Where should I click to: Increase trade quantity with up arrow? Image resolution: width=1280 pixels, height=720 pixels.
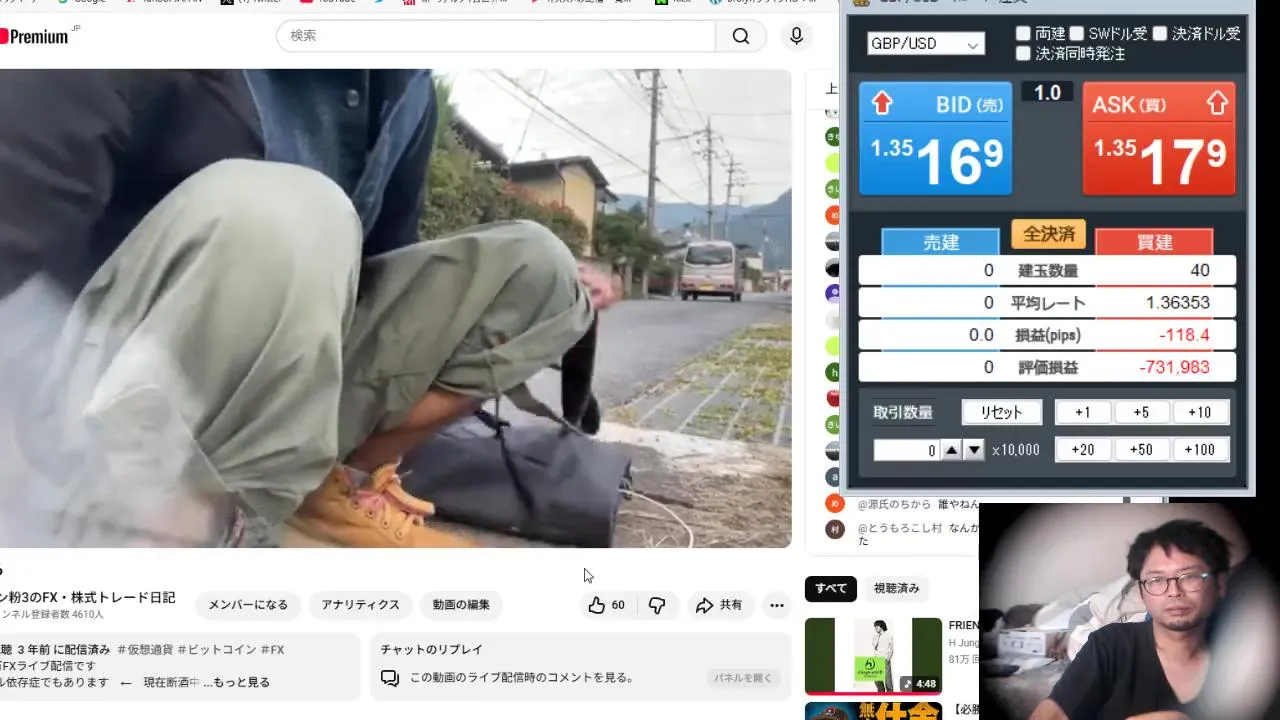click(x=952, y=450)
